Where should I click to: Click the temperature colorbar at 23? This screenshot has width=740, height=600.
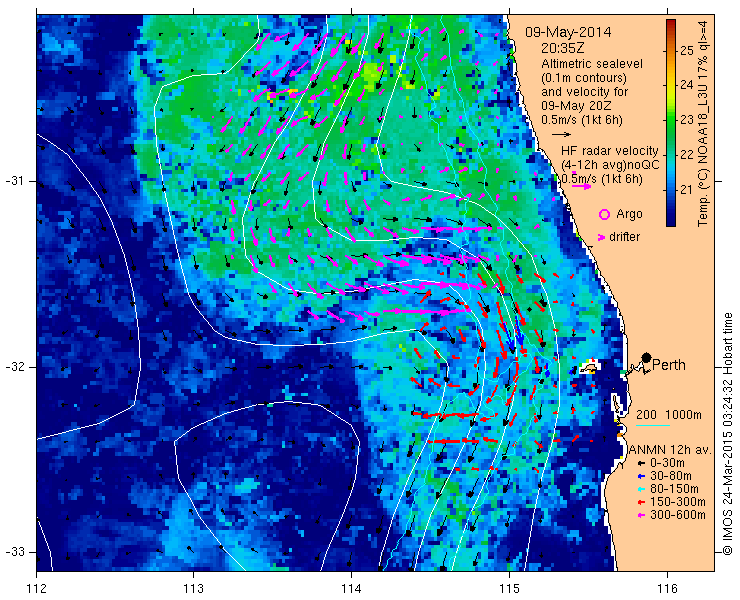point(671,120)
